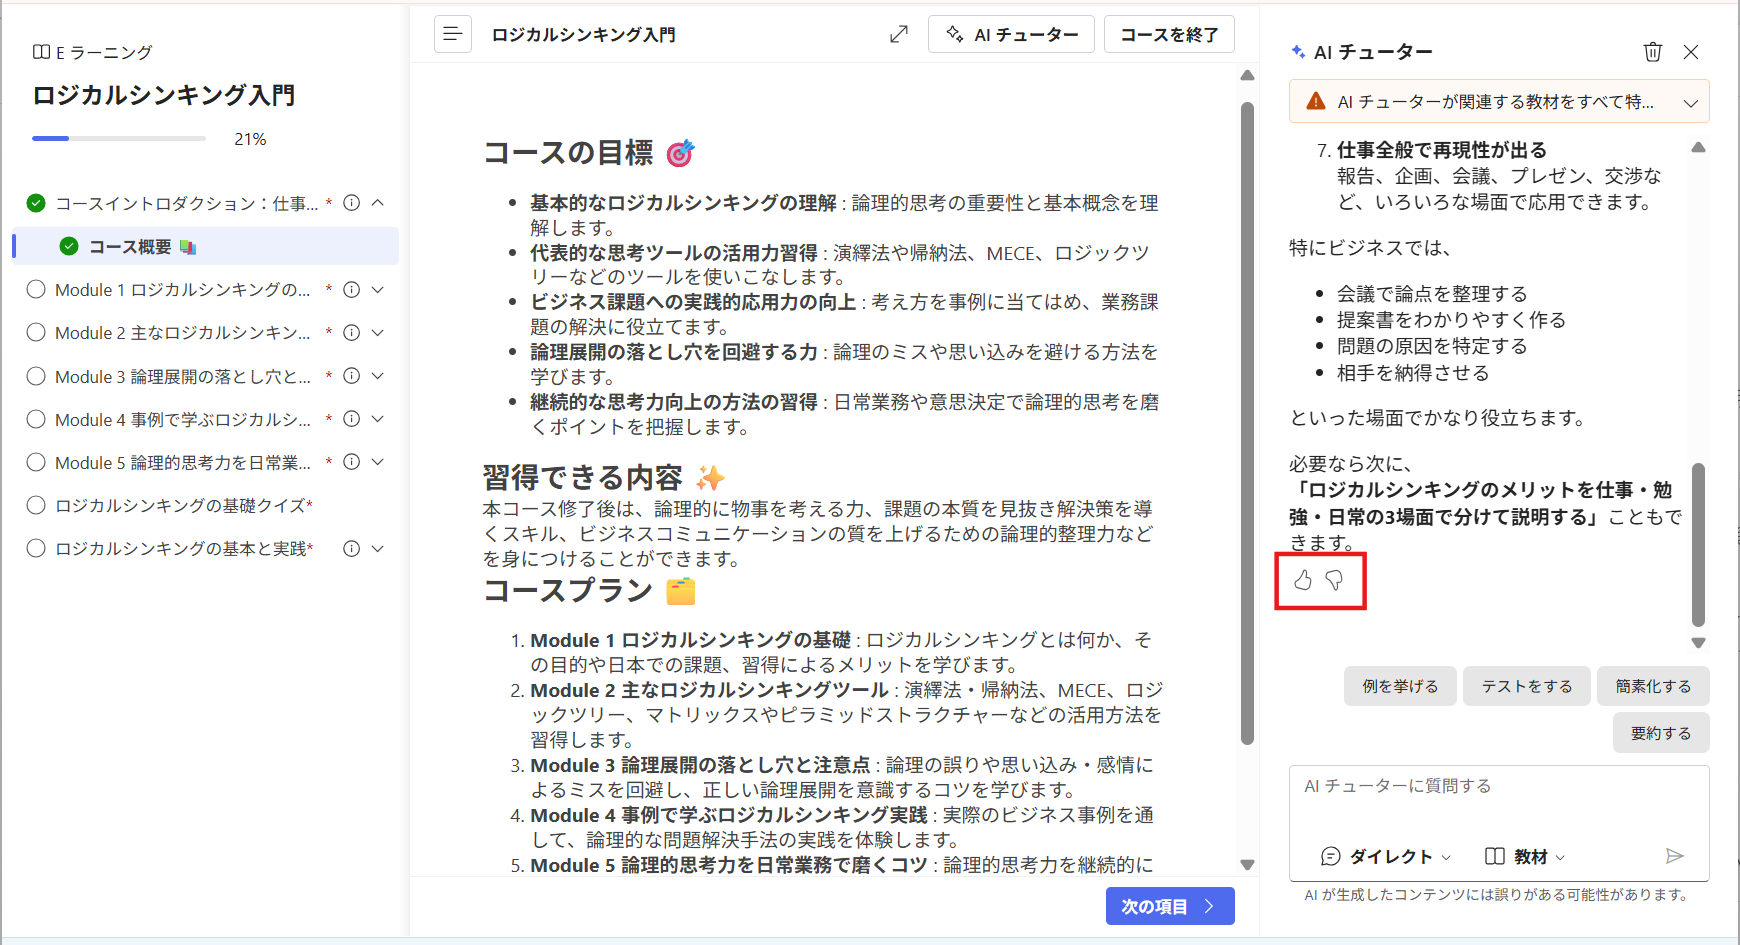Show info for コースイントロダクション
This screenshot has height=945, width=1740.
point(351,203)
